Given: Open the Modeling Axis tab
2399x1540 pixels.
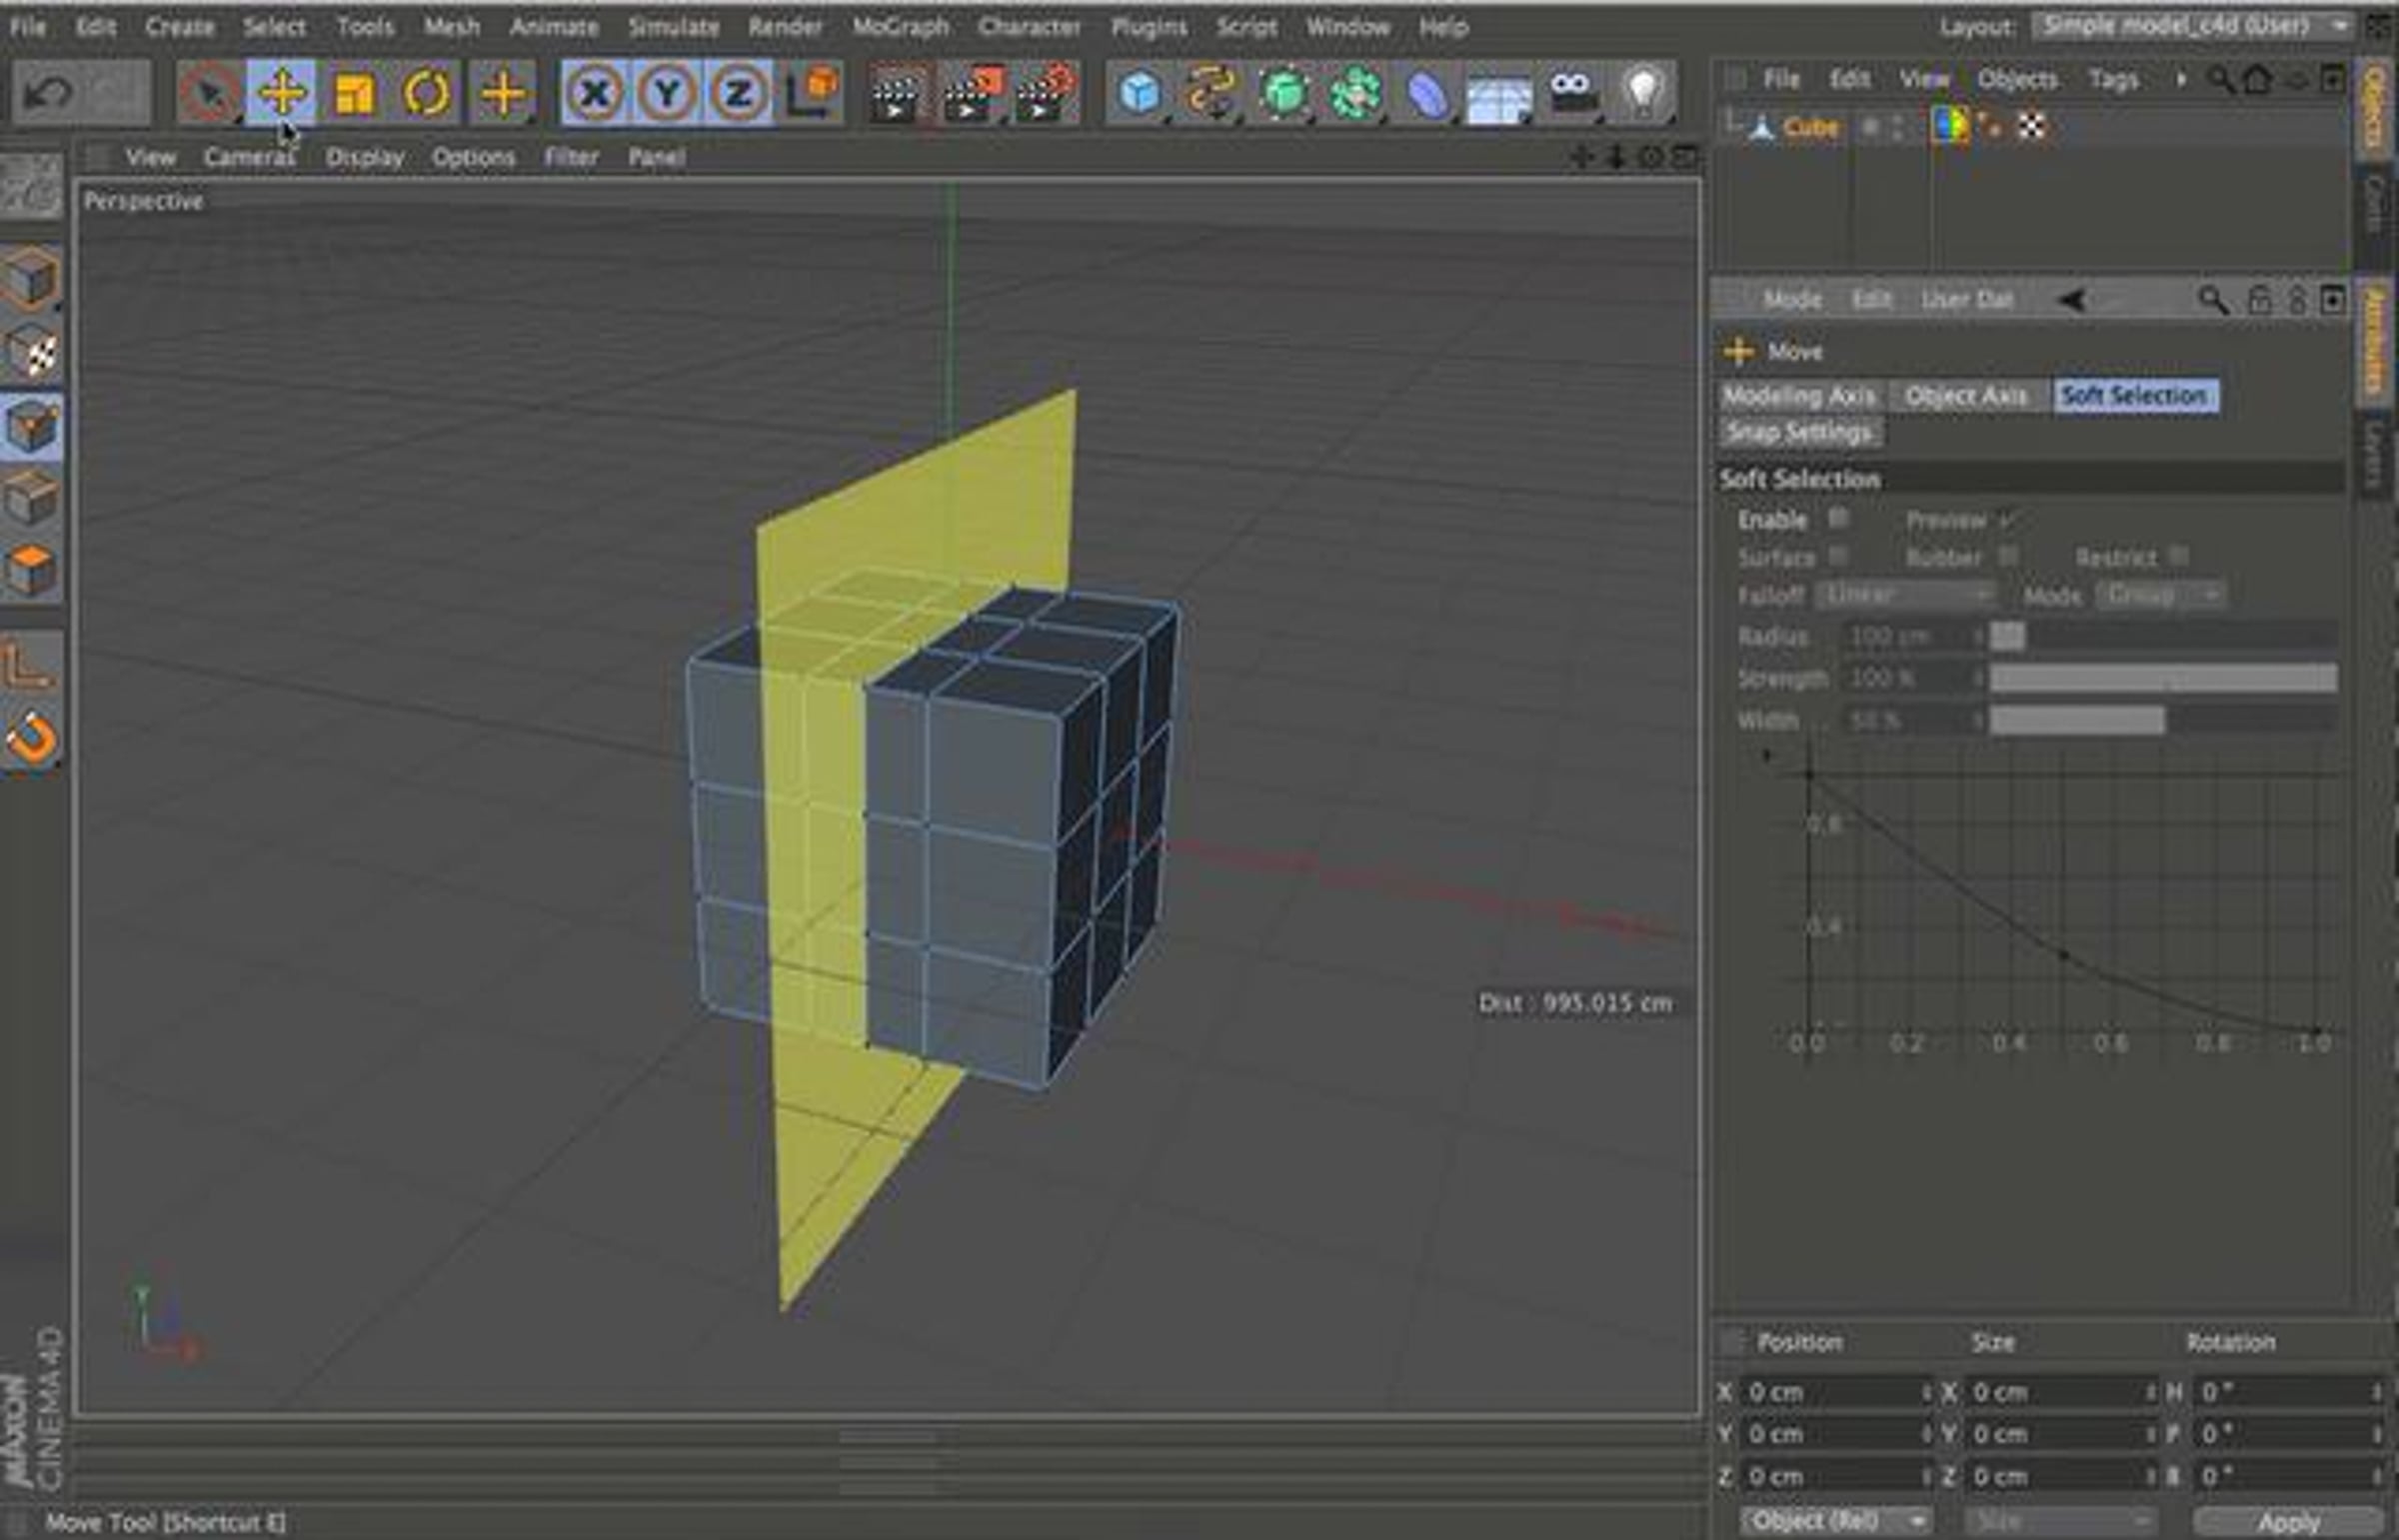Looking at the screenshot, I should [x=1799, y=396].
